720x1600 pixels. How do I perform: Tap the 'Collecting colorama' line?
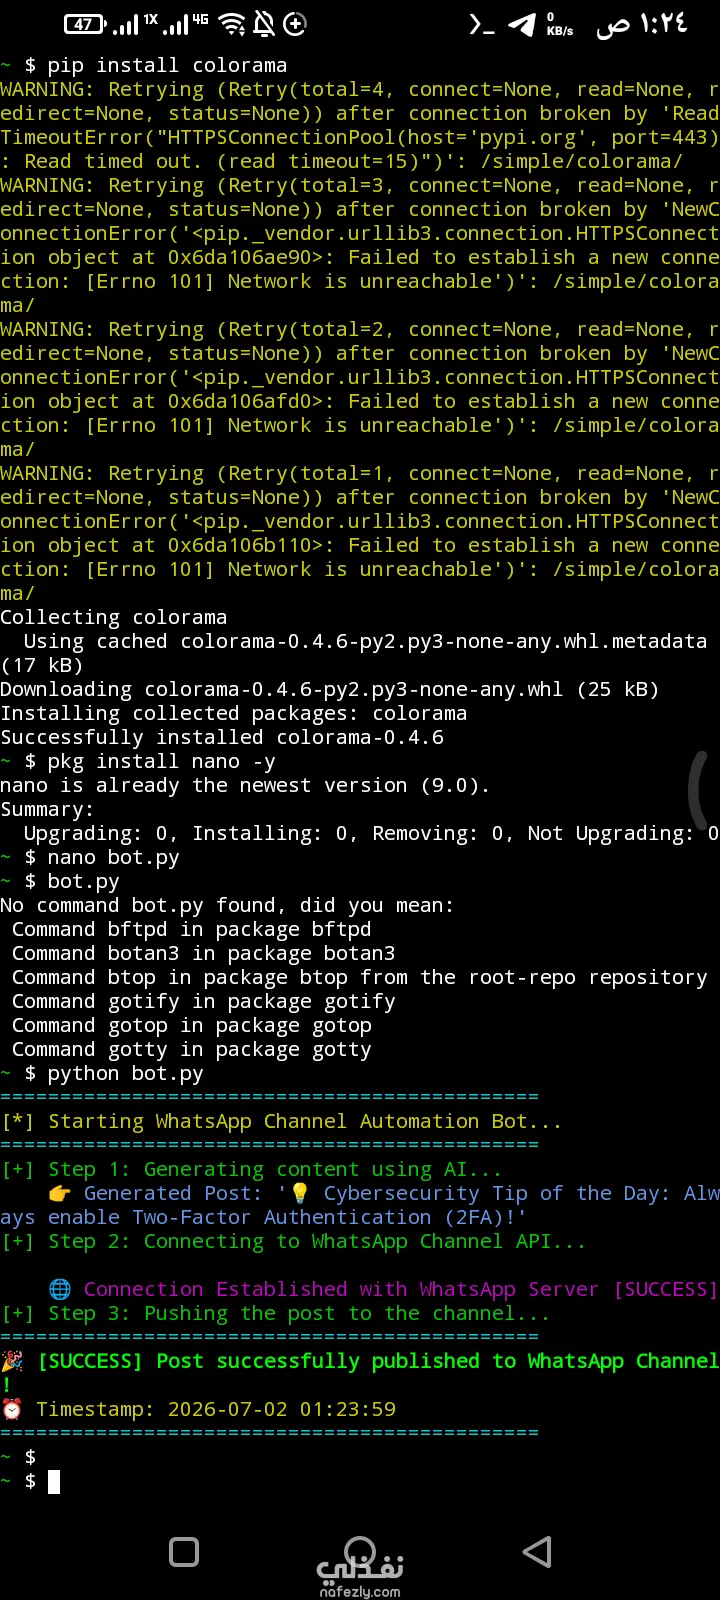pos(114,617)
